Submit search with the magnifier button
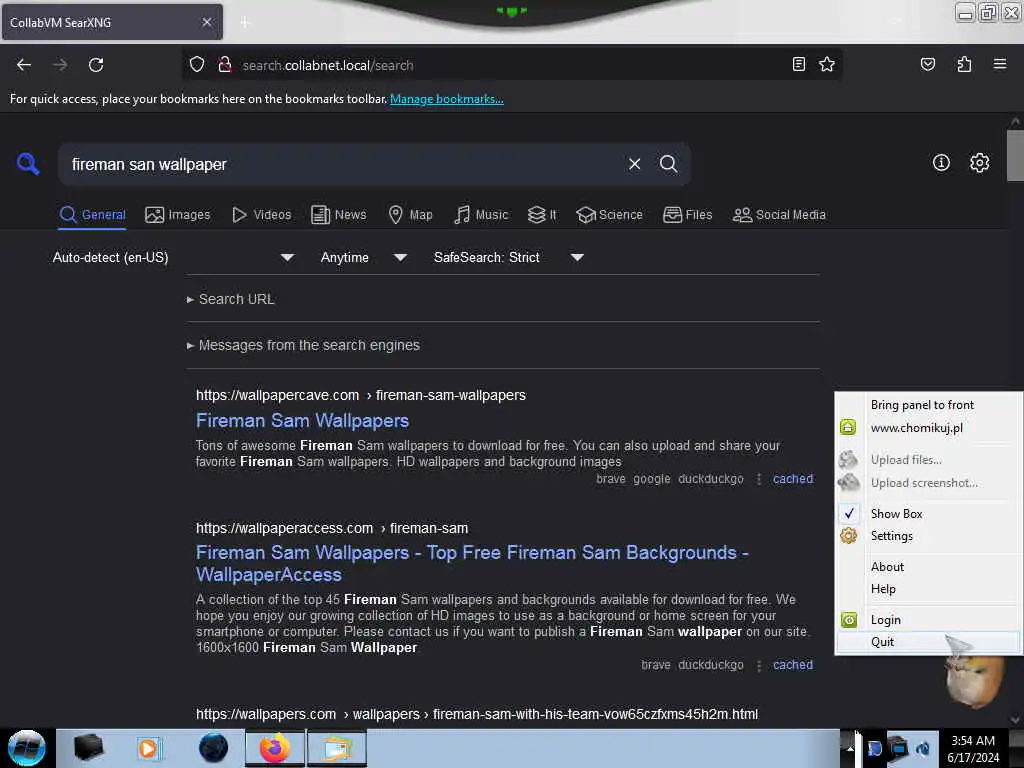1024x768 pixels. (668, 164)
